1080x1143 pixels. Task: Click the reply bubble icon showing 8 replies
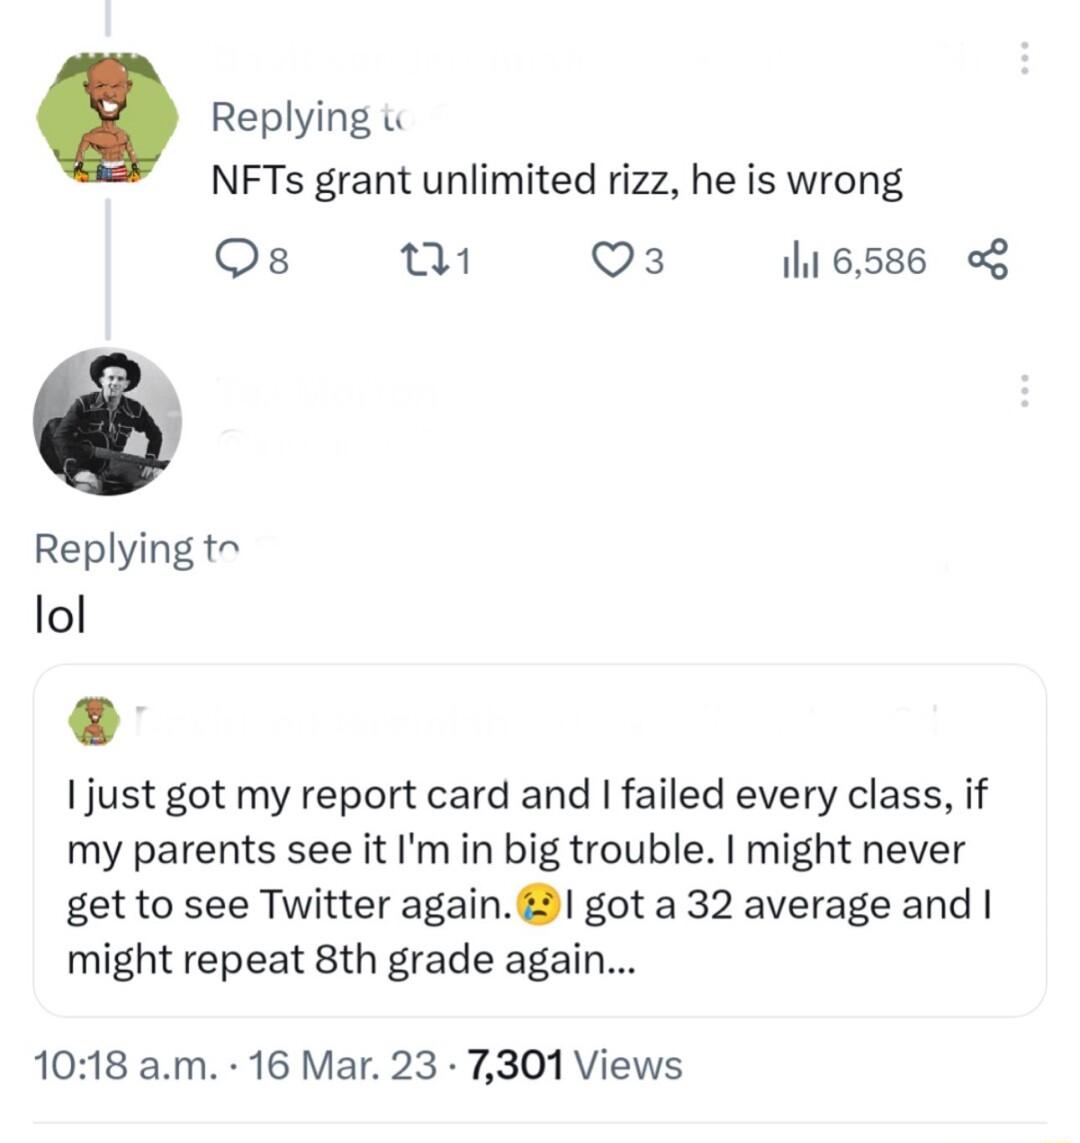(x=239, y=260)
